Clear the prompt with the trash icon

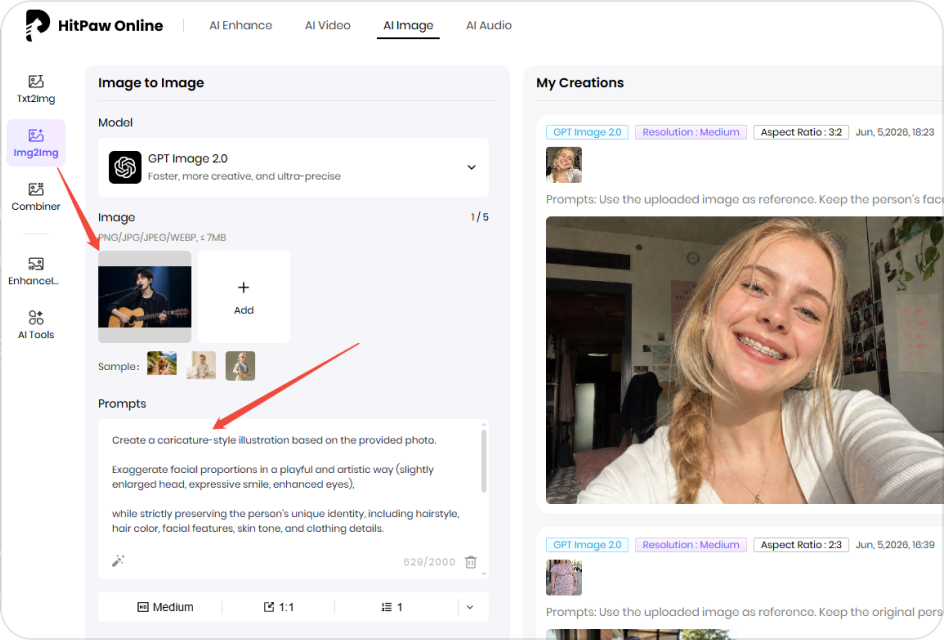click(471, 562)
